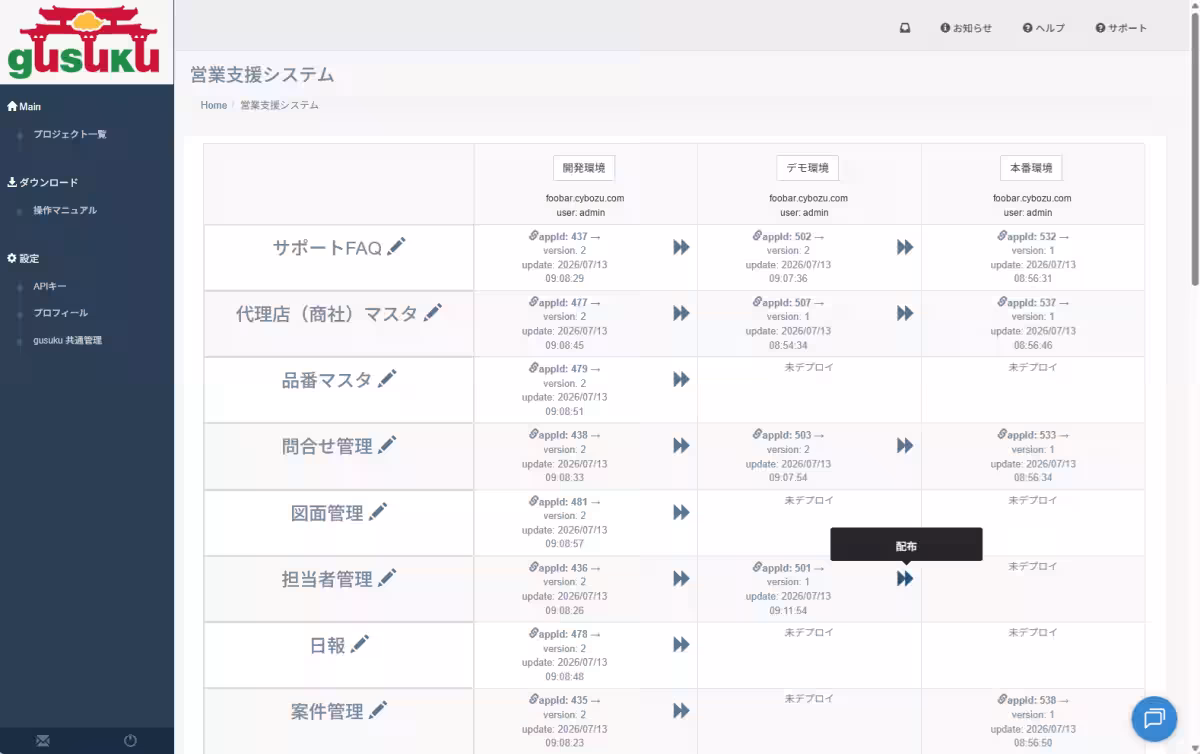Click the サポート link in header

(1121, 28)
